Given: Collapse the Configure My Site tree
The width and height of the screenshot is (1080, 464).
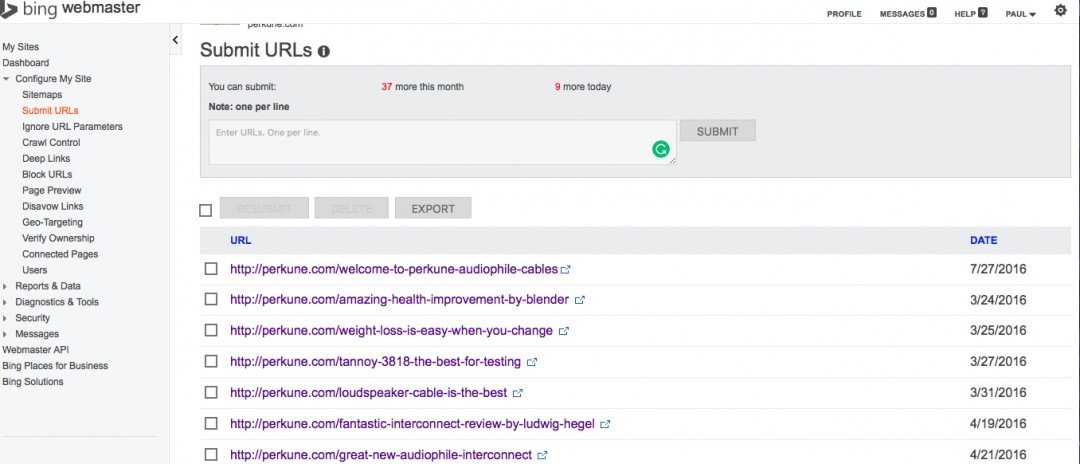Looking at the screenshot, I should (6, 79).
